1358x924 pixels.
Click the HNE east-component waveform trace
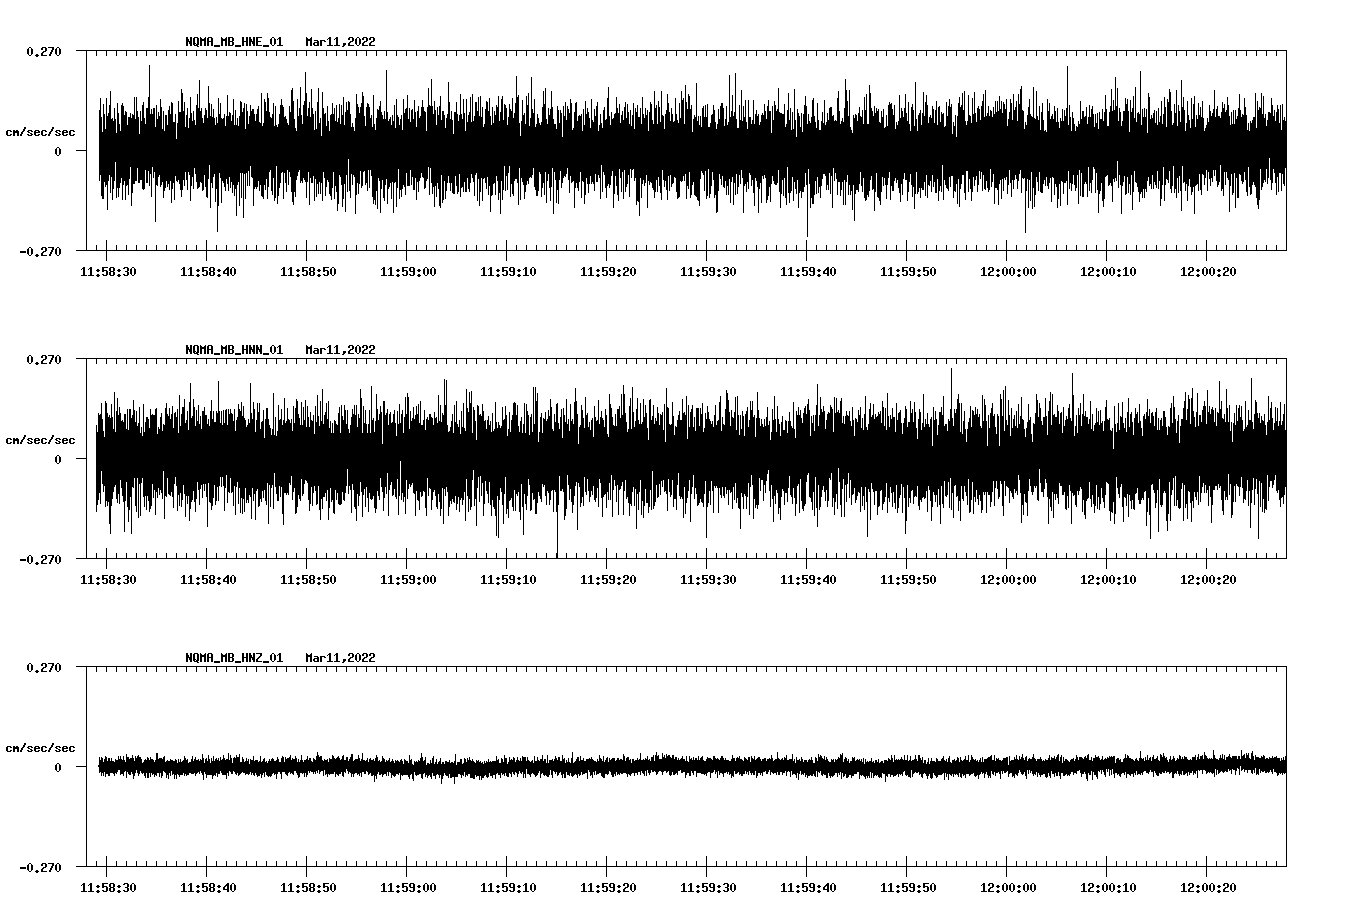[x=692, y=151]
